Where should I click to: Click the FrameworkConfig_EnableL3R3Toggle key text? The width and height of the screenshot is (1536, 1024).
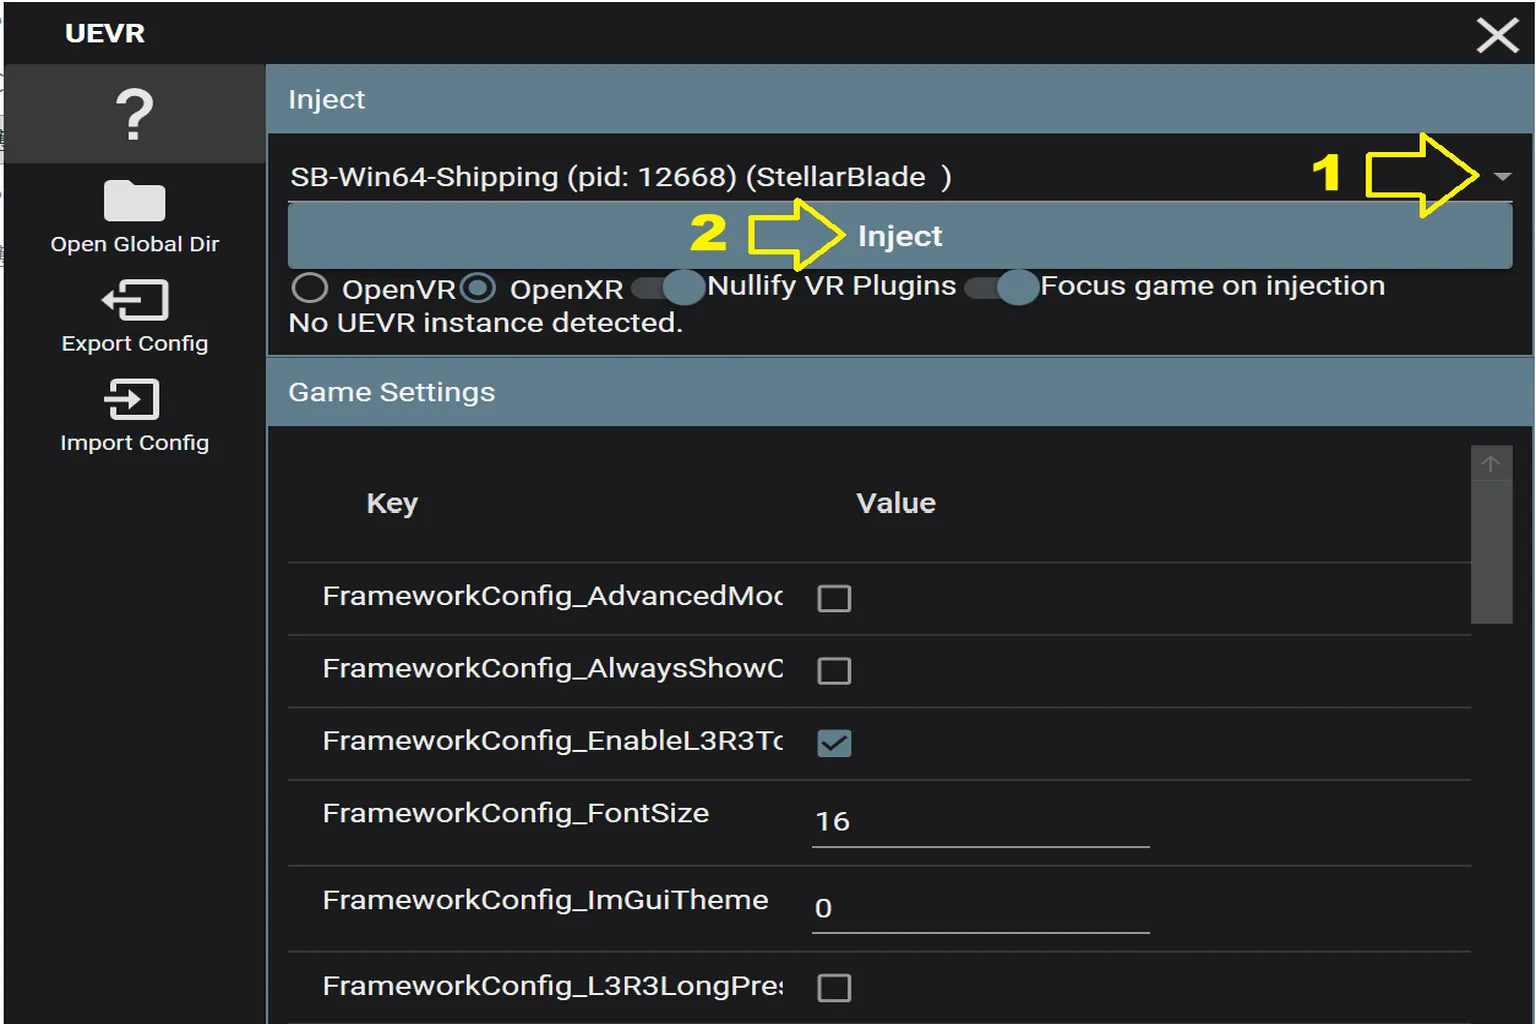(x=553, y=741)
